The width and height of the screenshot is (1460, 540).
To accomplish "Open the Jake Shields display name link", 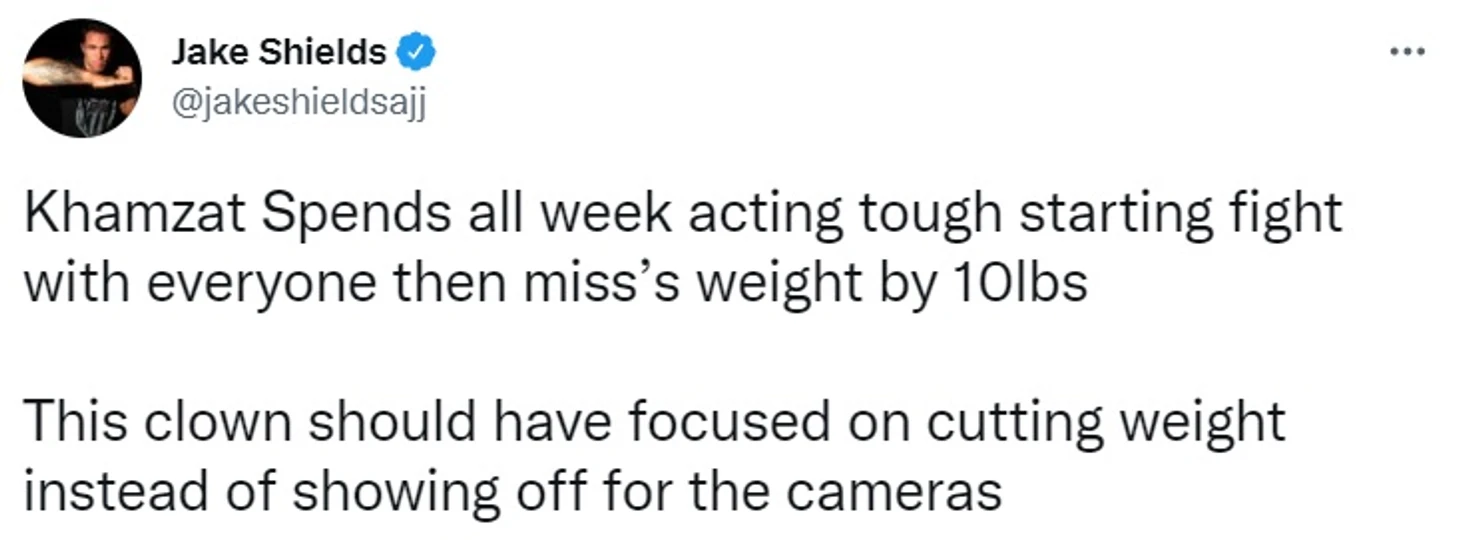I will [278, 52].
